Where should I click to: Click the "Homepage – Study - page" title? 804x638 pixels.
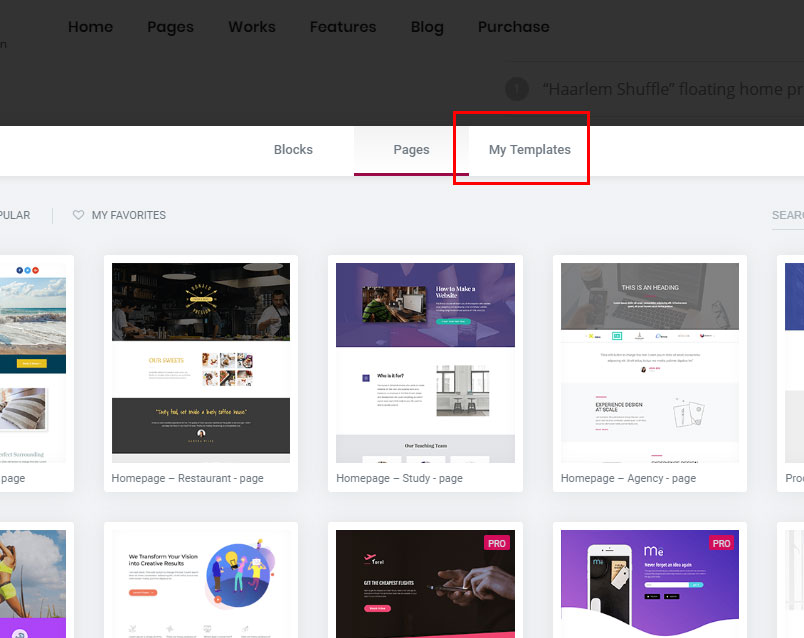tap(399, 478)
